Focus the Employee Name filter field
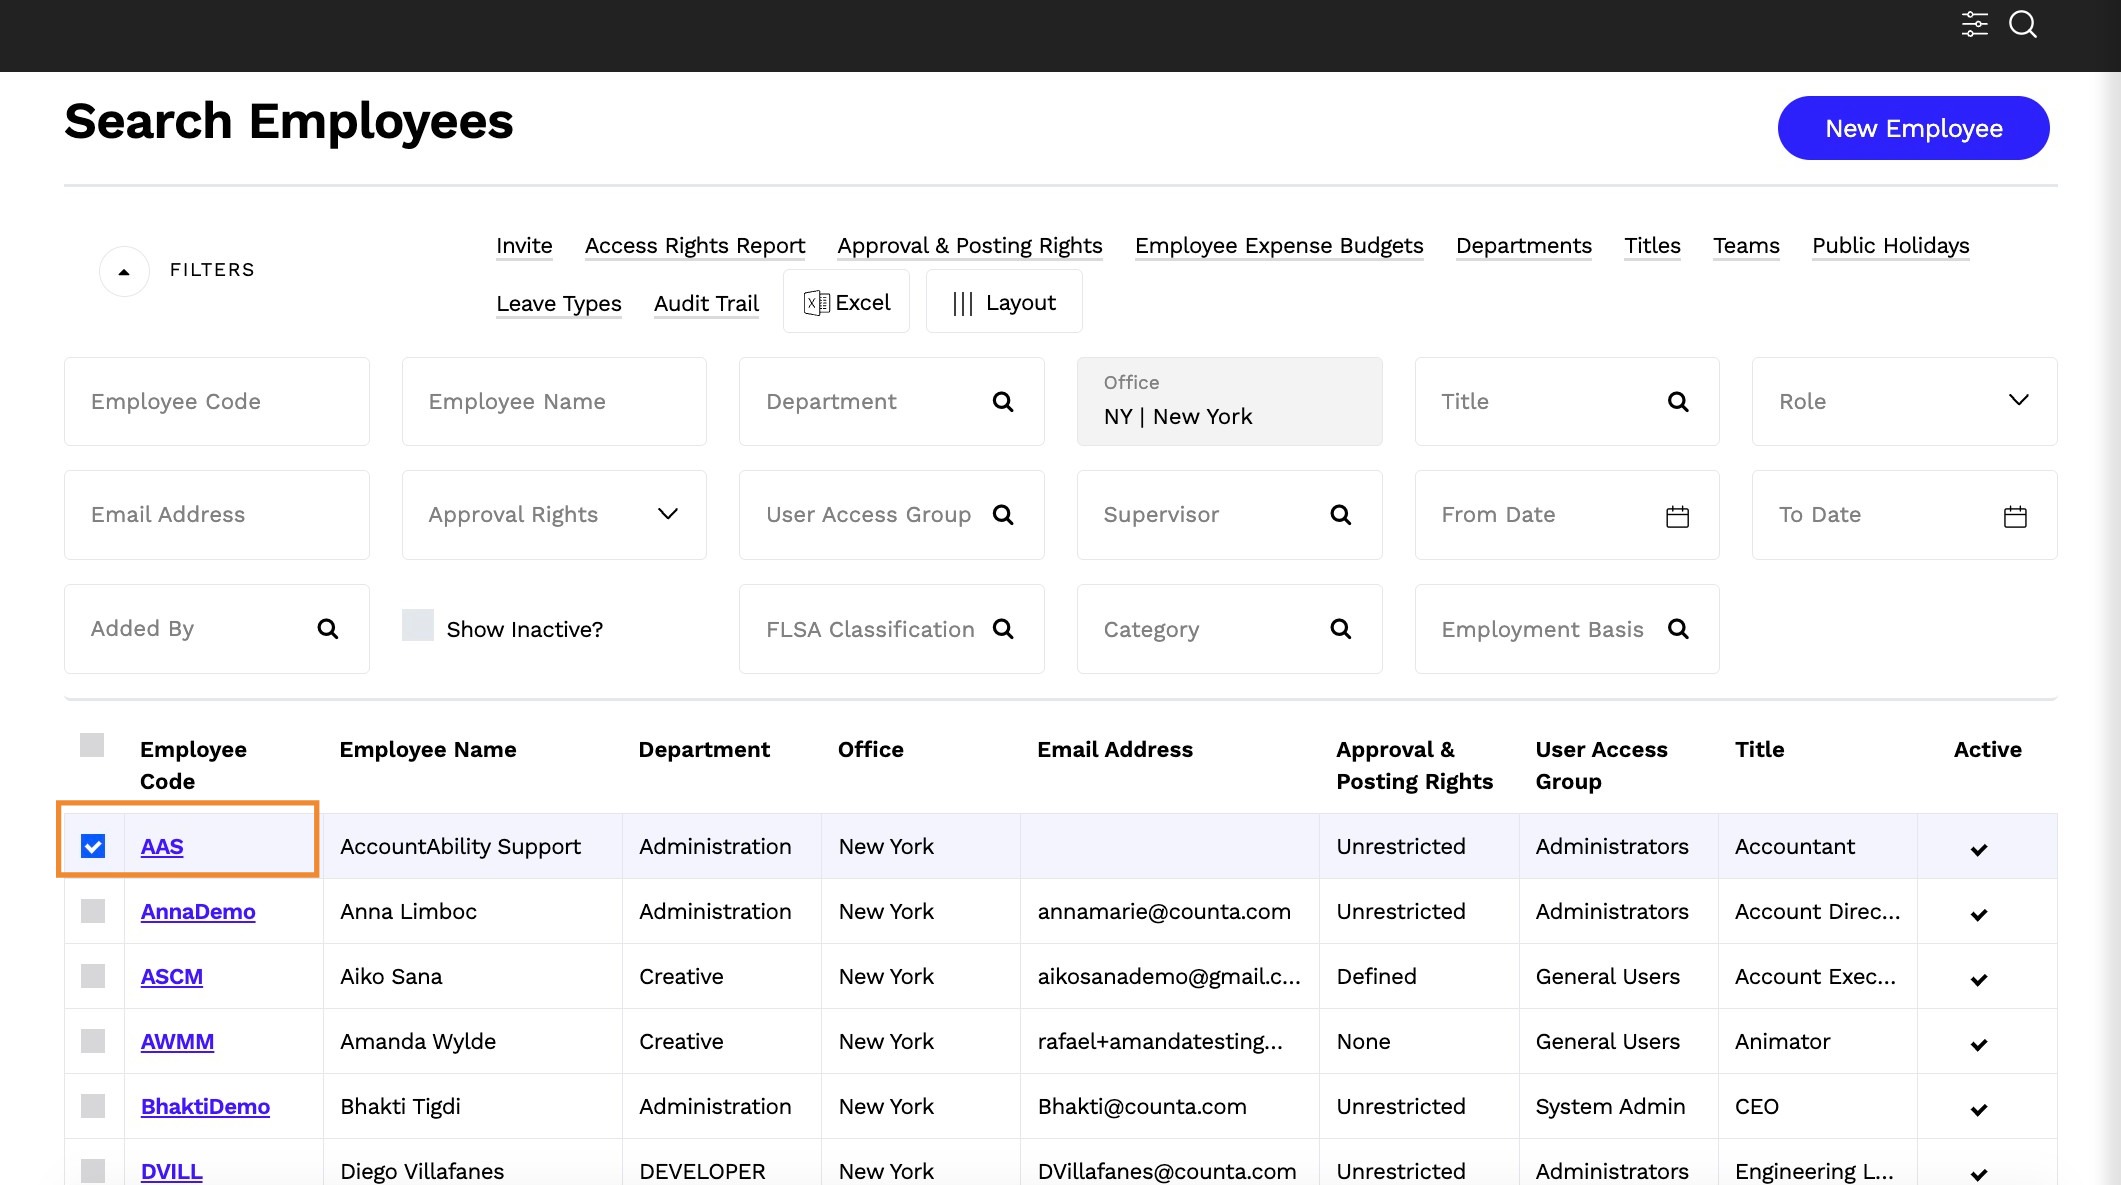Screen dimensions: 2121x1185 pos(554,401)
